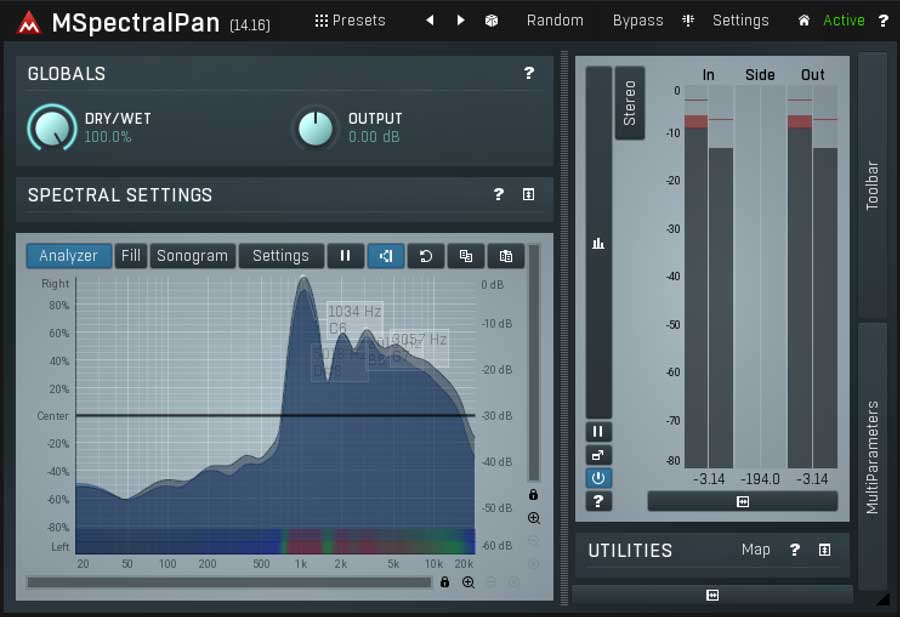This screenshot has width=900, height=617.
Task: Click the graph horizontal scrollbar
Action: point(229,583)
